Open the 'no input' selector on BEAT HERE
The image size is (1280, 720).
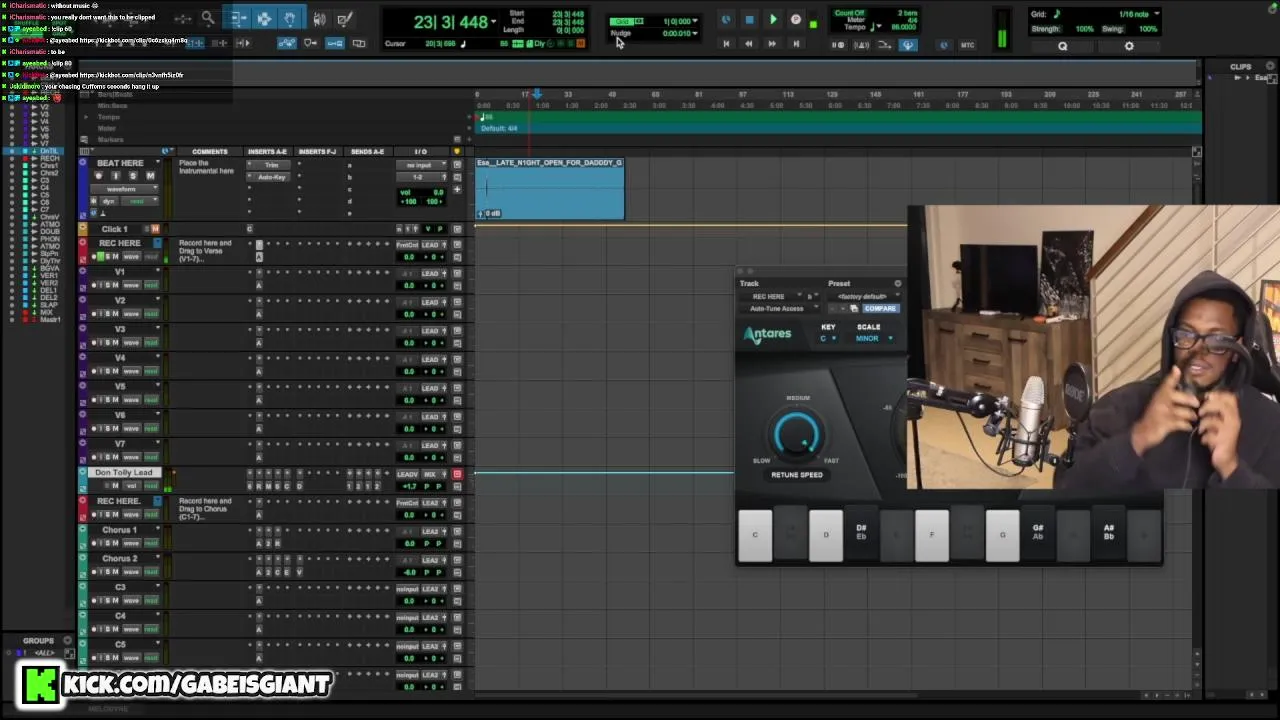420,165
